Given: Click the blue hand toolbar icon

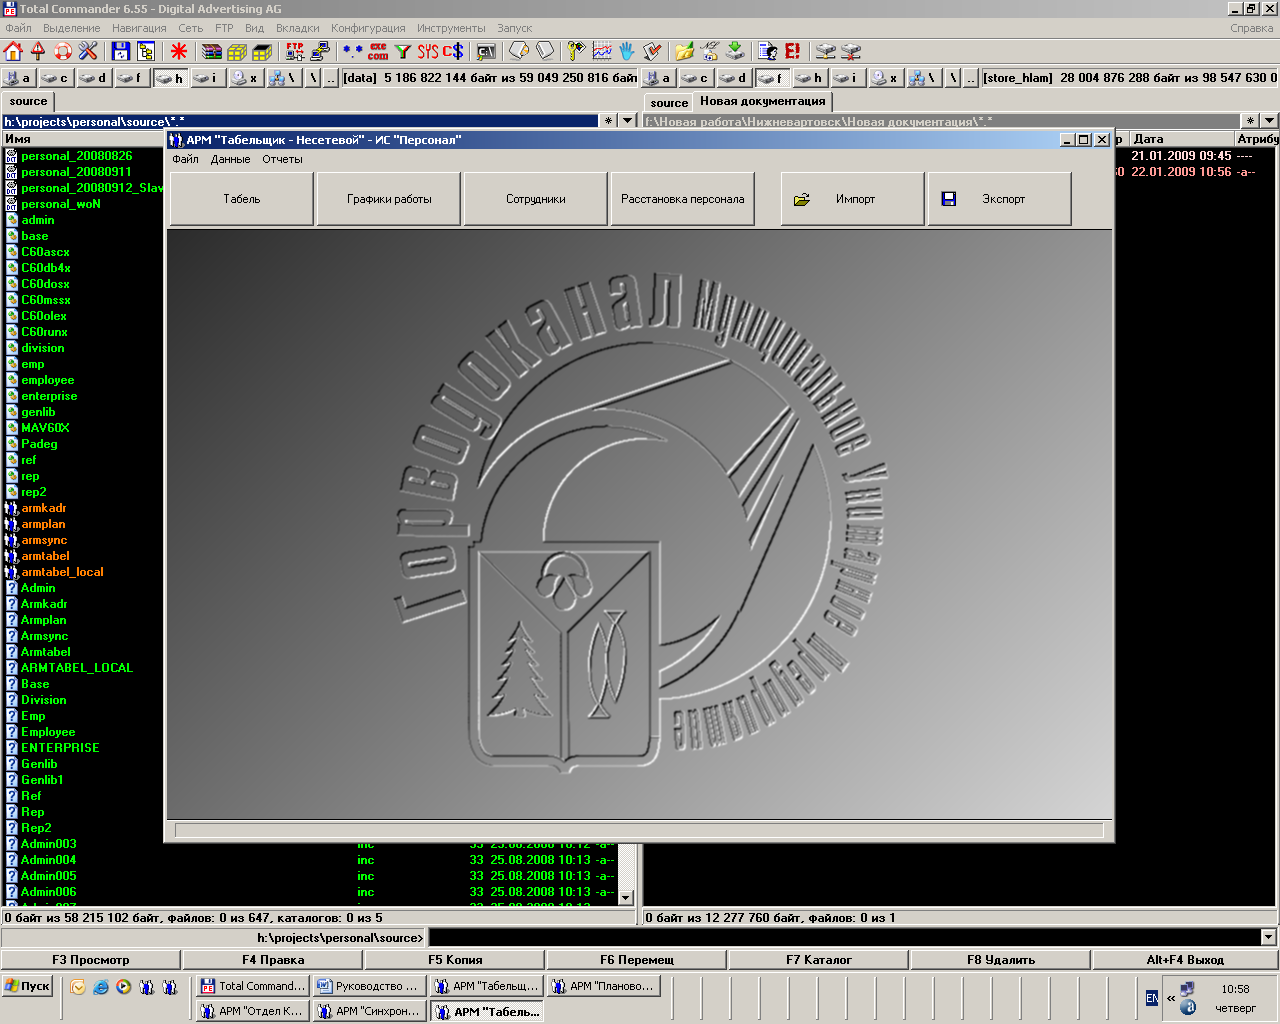Looking at the screenshot, I should tap(627, 51).
